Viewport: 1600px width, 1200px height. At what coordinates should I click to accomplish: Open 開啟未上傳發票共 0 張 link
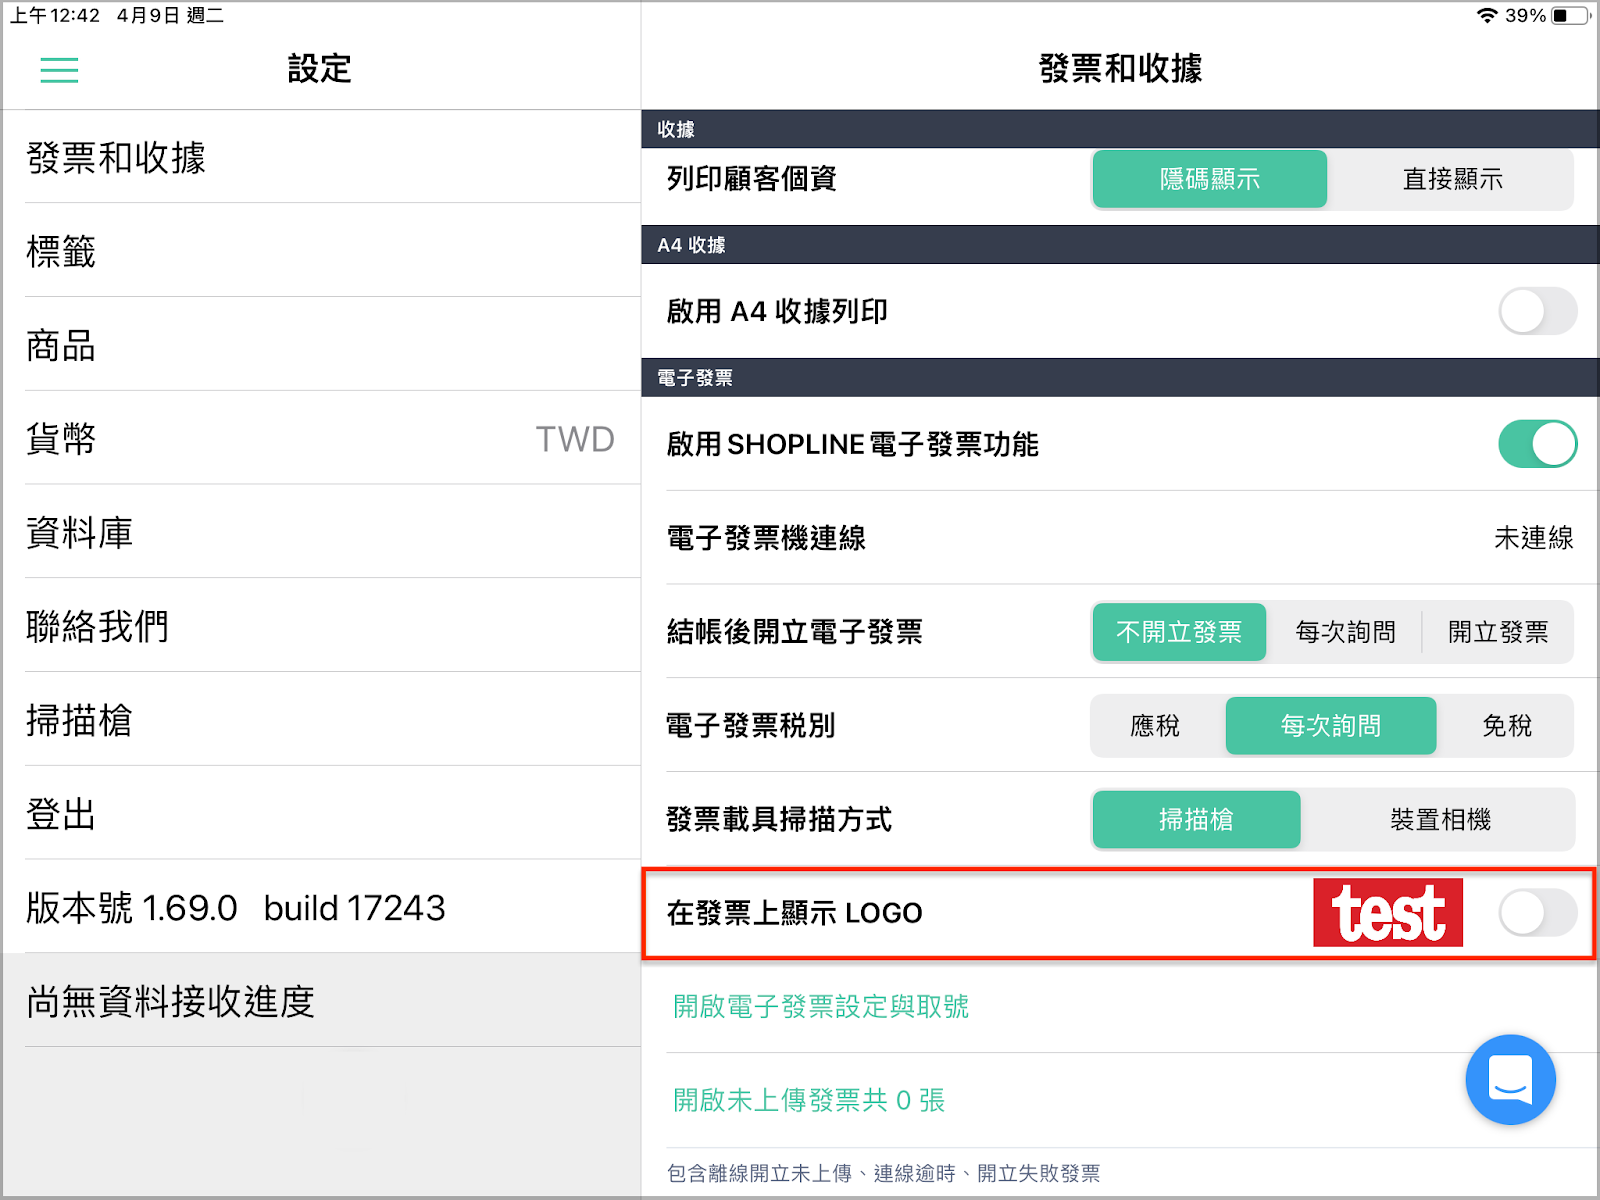(809, 1100)
